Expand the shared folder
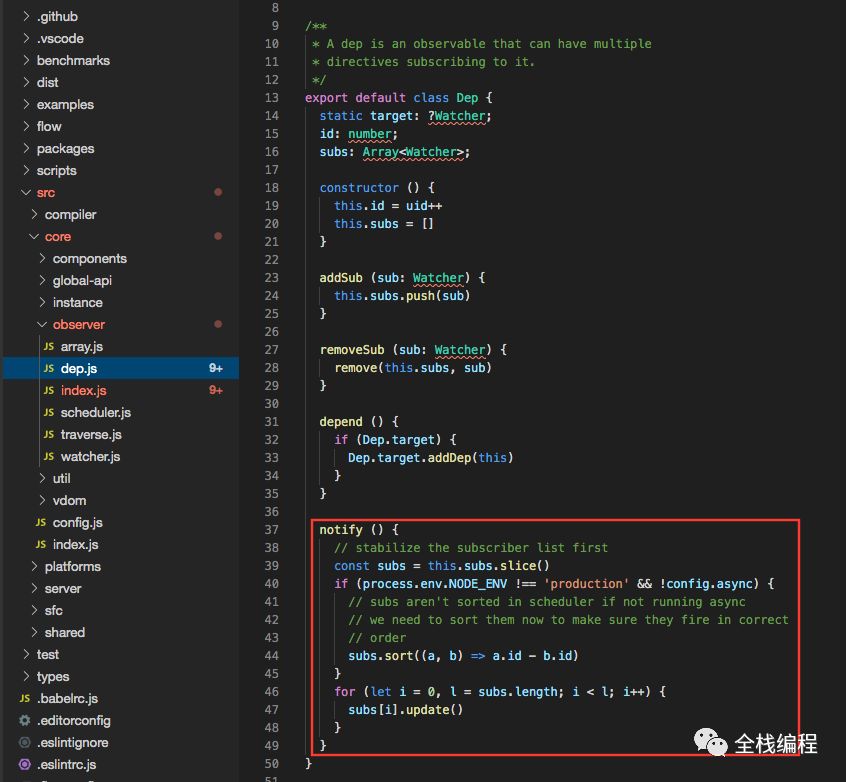 click(65, 633)
